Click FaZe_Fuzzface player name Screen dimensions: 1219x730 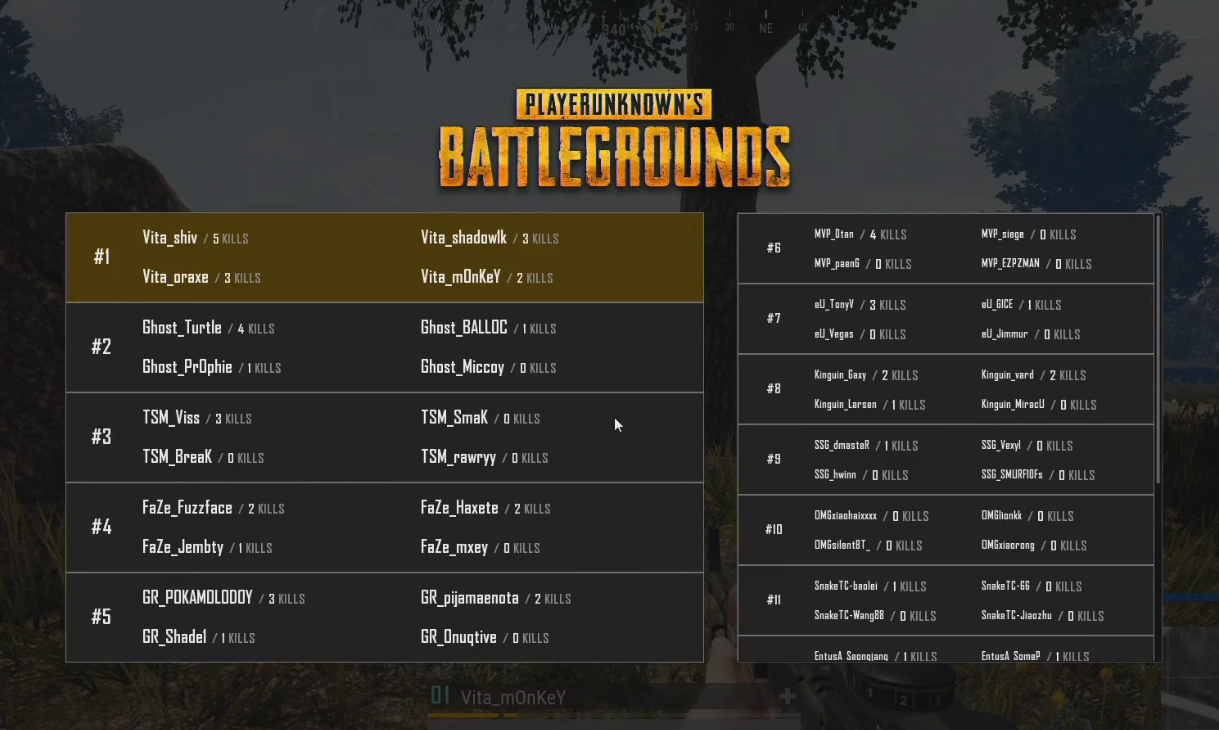(x=187, y=508)
